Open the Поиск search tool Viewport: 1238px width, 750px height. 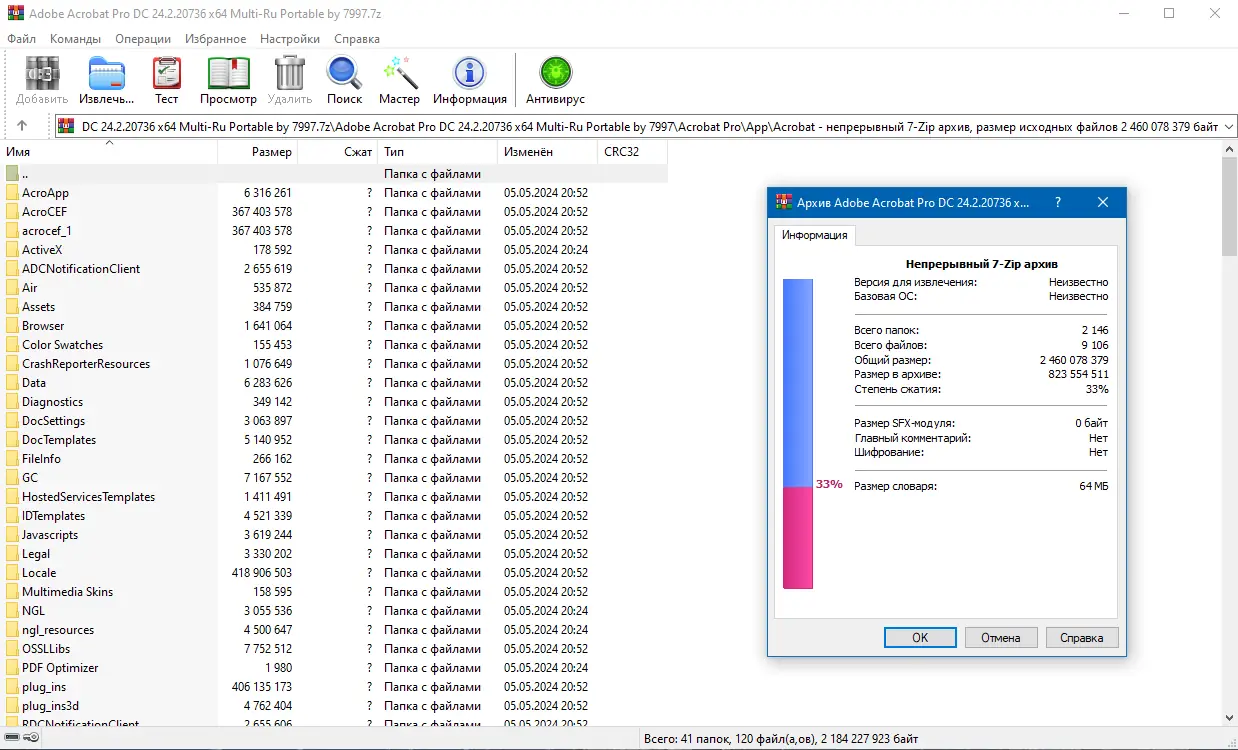point(344,74)
